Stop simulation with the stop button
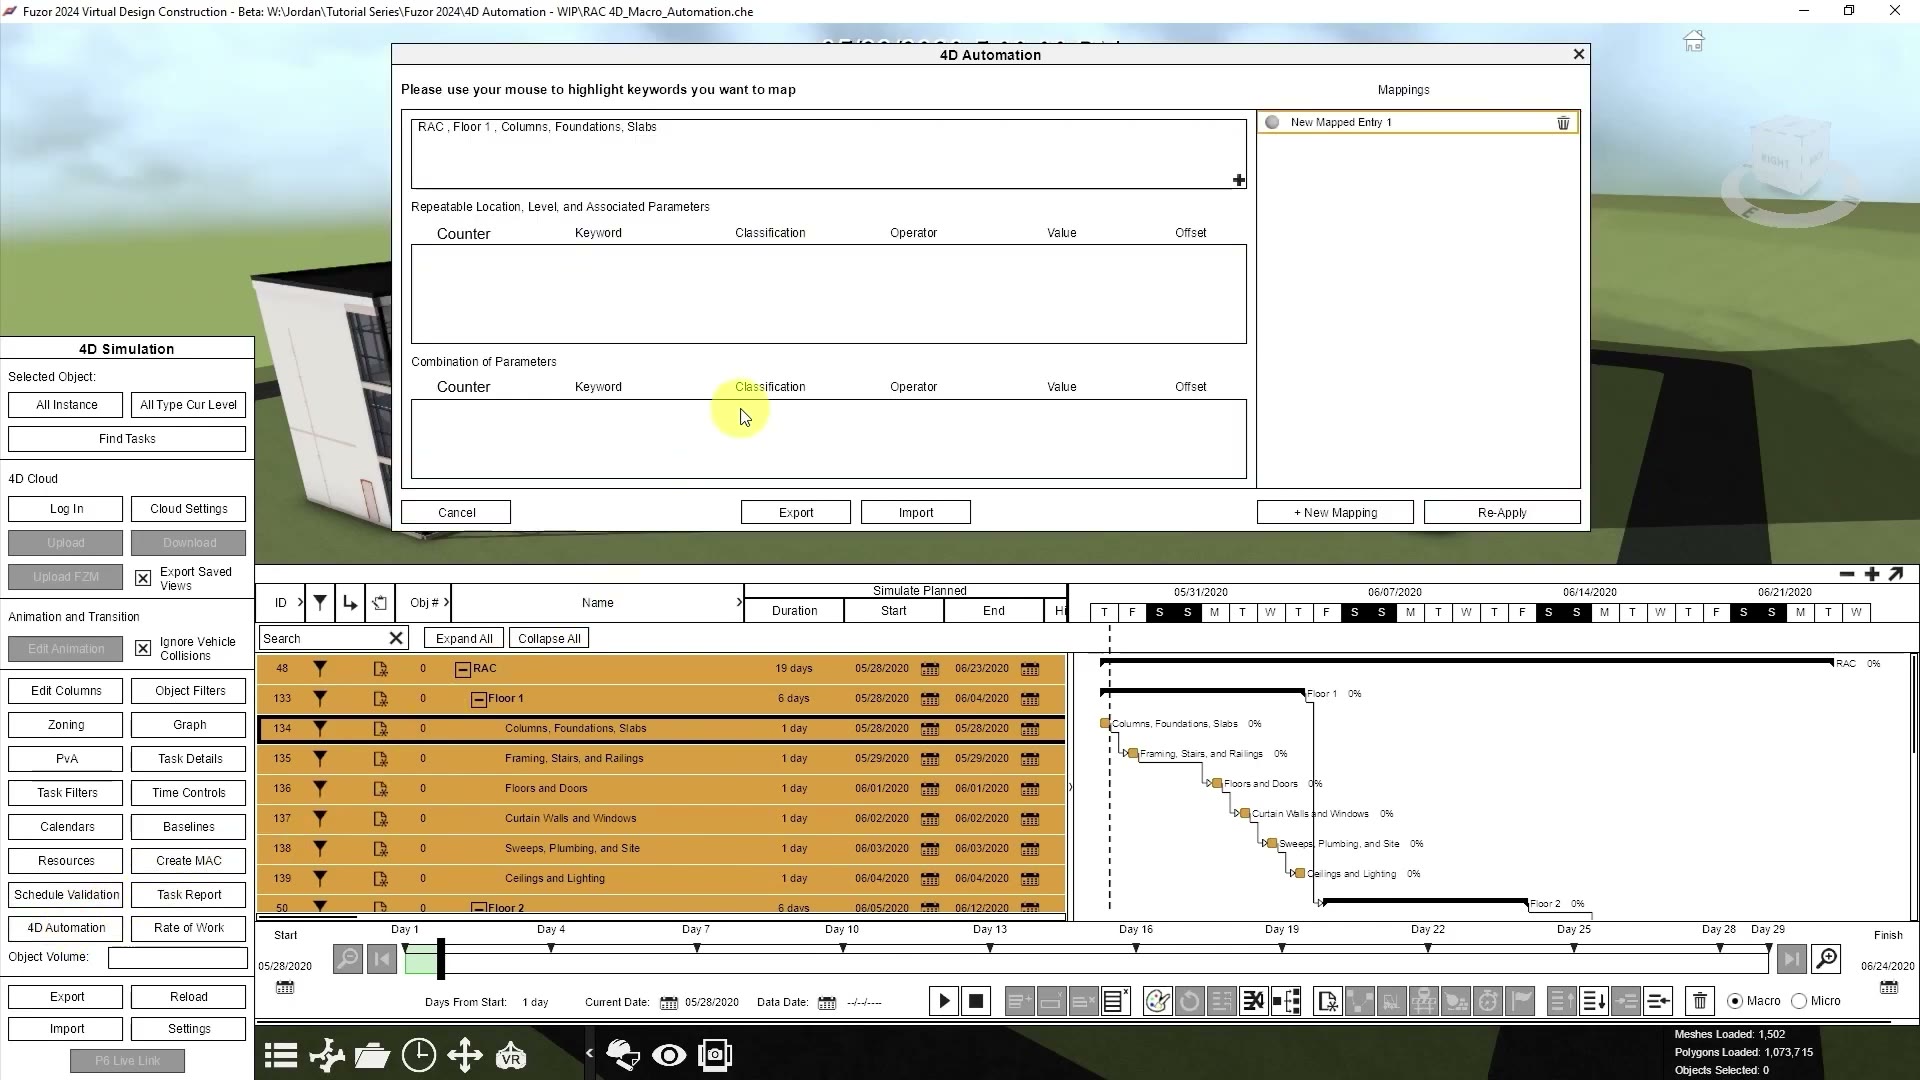1920x1080 pixels. click(976, 1001)
